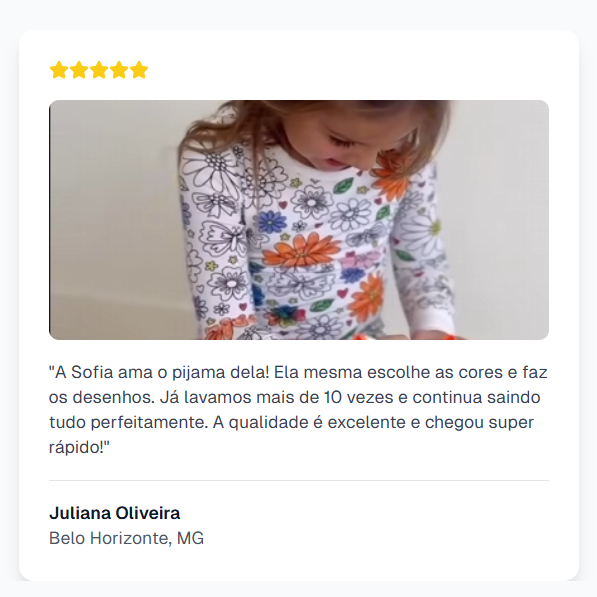597x597 pixels.
Task: Click the divider line above the reviewer name
Action: [x=299, y=480]
